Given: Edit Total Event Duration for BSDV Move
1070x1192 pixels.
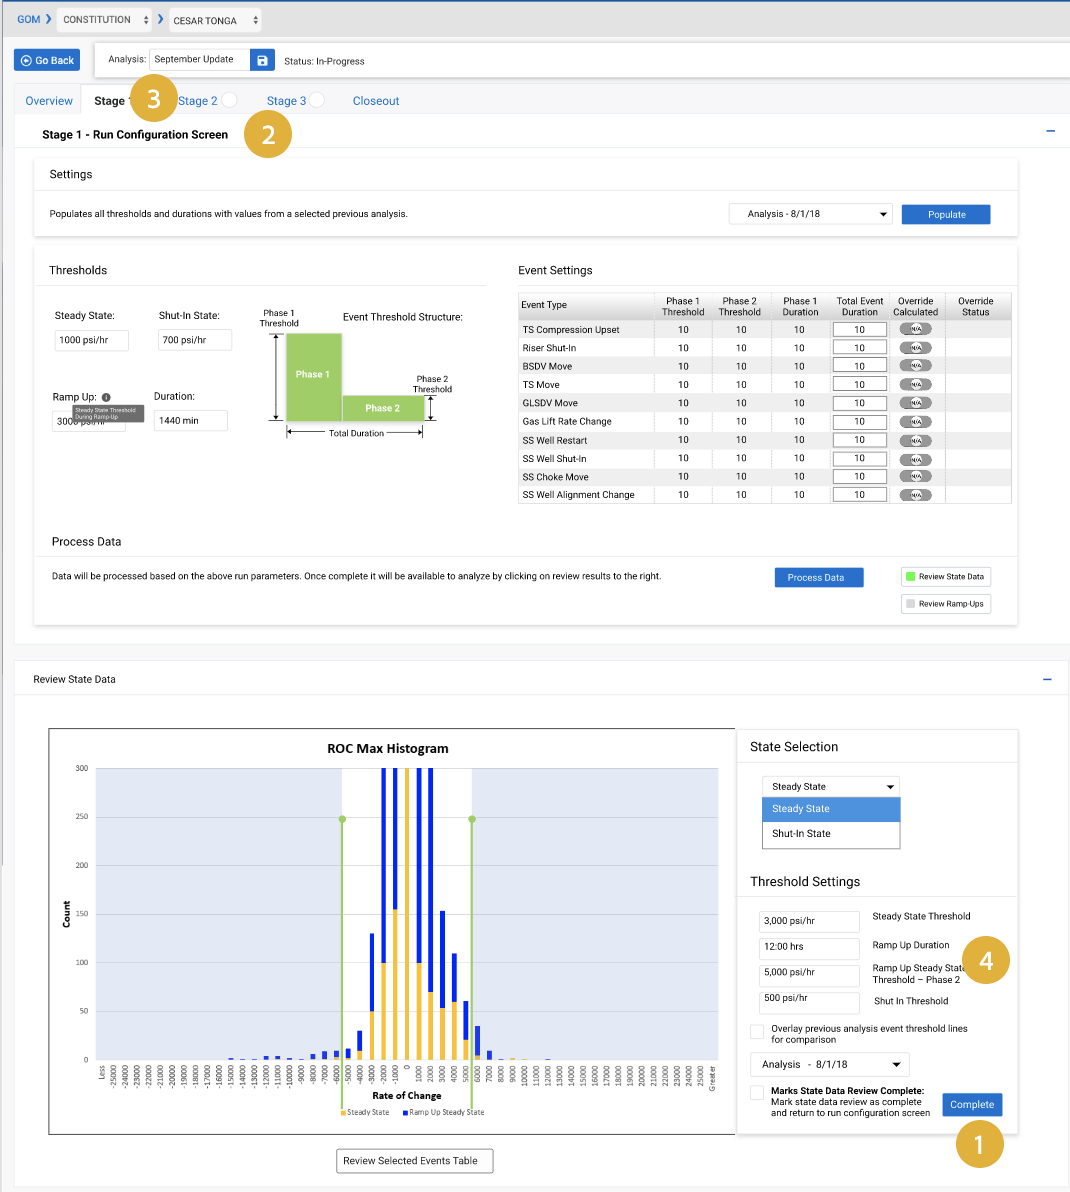Looking at the screenshot, I should [859, 366].
